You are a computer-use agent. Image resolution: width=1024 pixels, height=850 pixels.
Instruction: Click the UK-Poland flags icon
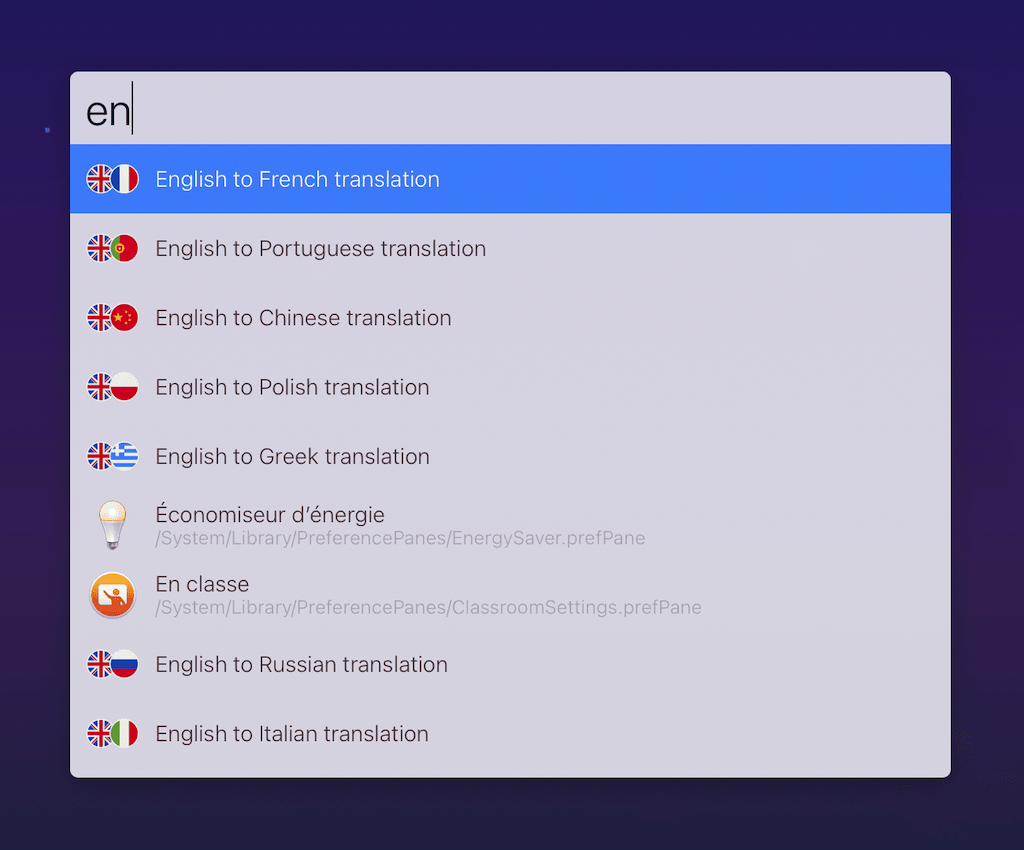[112, 387]
